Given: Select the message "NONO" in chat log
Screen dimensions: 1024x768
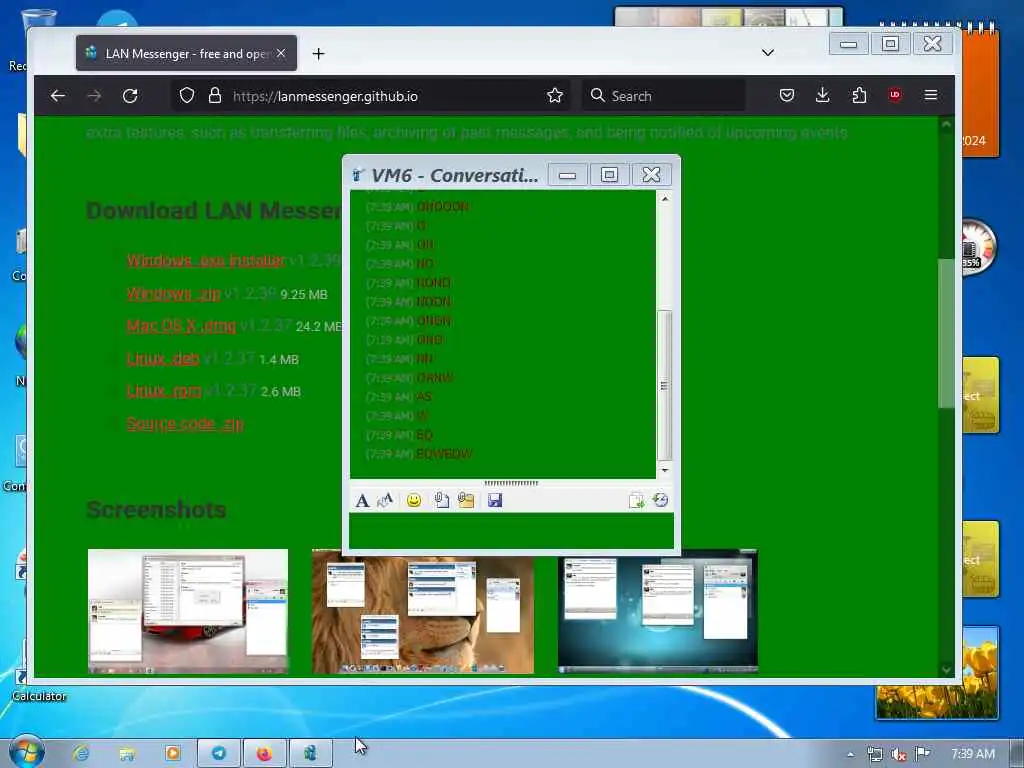Looking at the screenshot, I should point(434,283).
